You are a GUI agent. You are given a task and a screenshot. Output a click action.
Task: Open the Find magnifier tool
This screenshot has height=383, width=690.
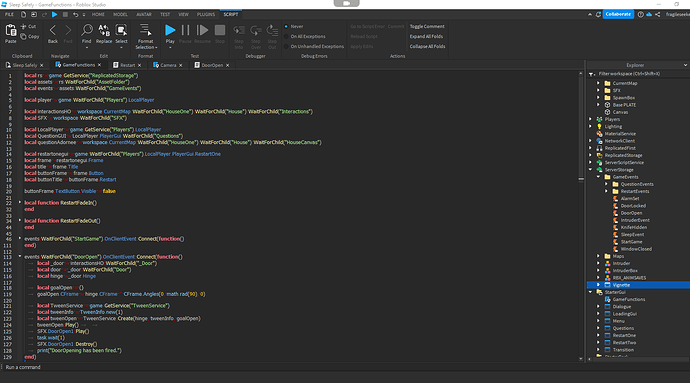[x=87, y=30]
